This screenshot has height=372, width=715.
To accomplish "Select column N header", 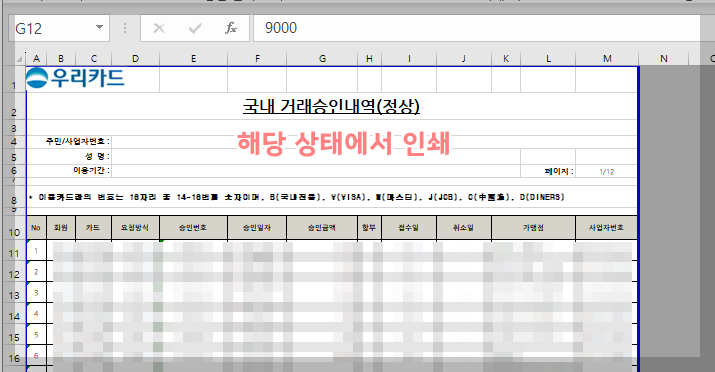I will tap(663, 59).
